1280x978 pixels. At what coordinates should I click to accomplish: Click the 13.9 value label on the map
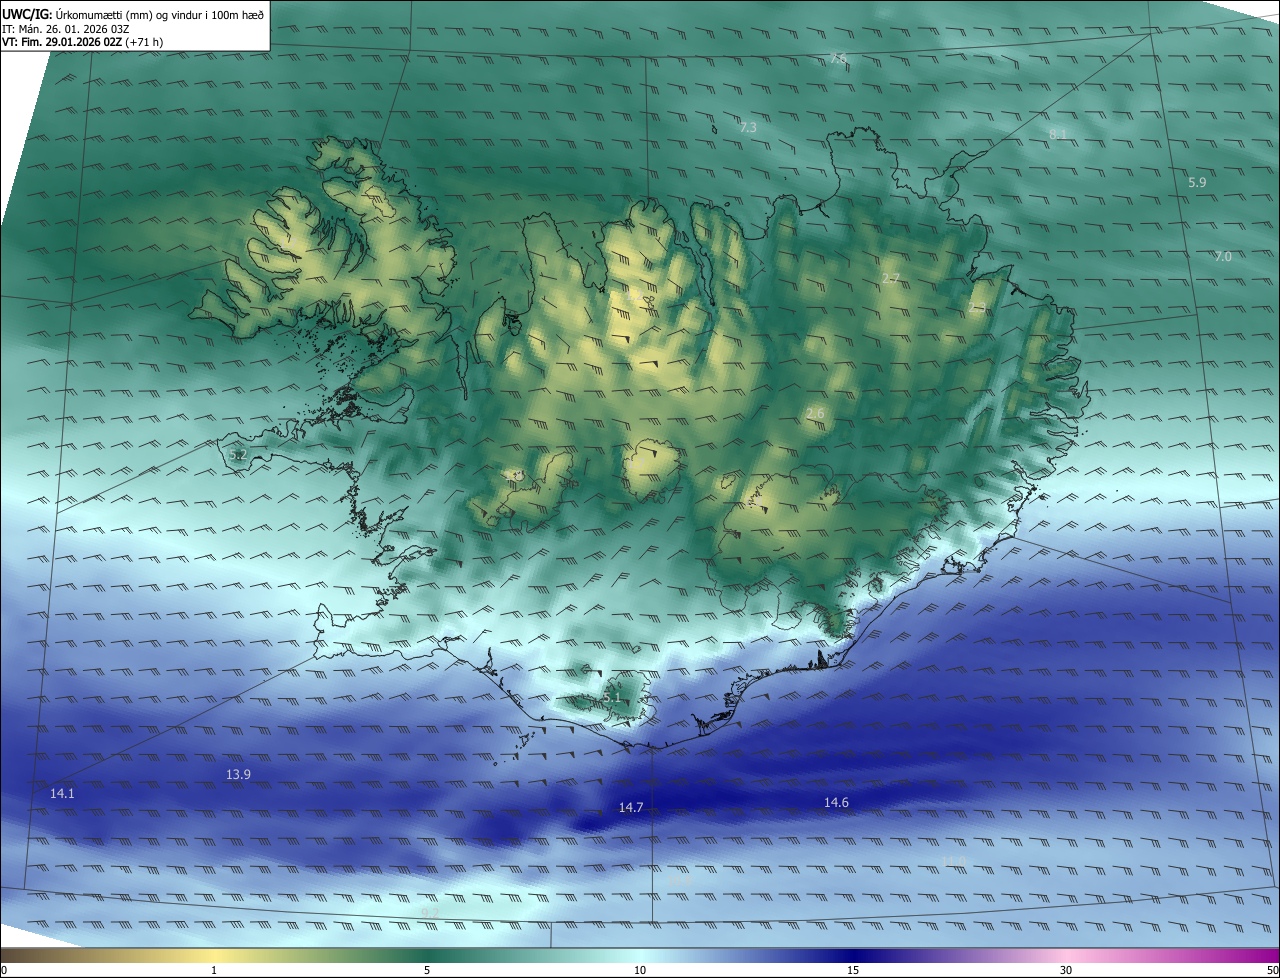point(238,775)
